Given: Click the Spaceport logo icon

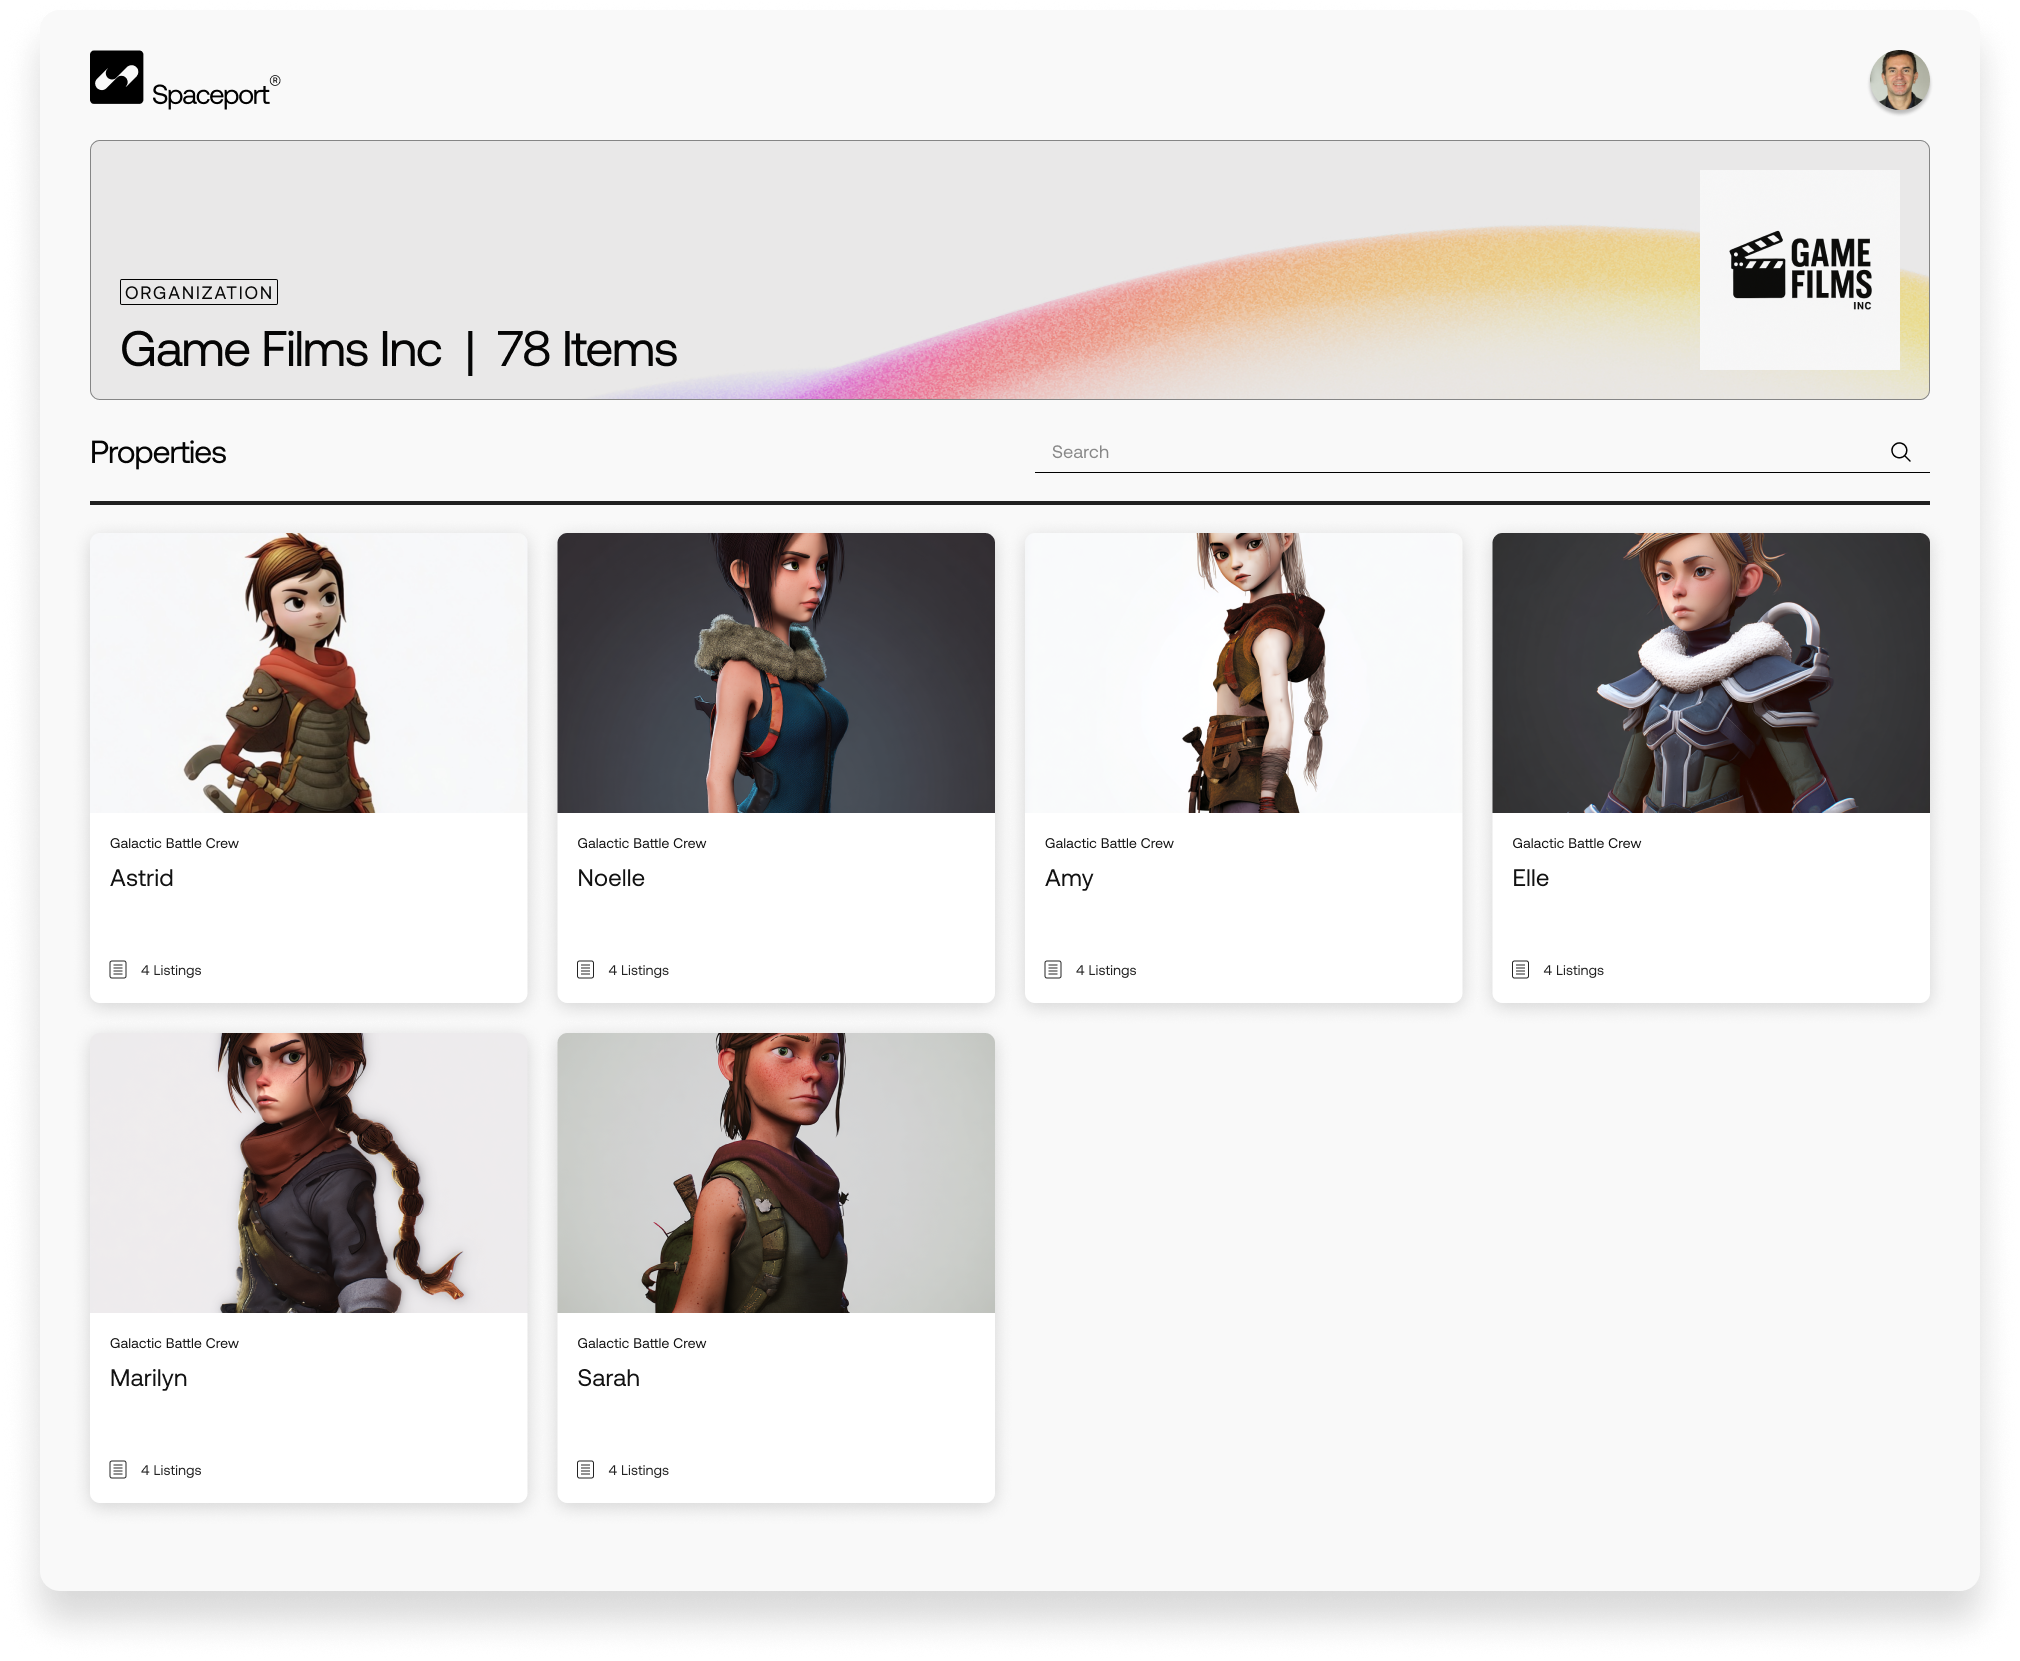Looking at the screenshot, I should pos(117,78).
